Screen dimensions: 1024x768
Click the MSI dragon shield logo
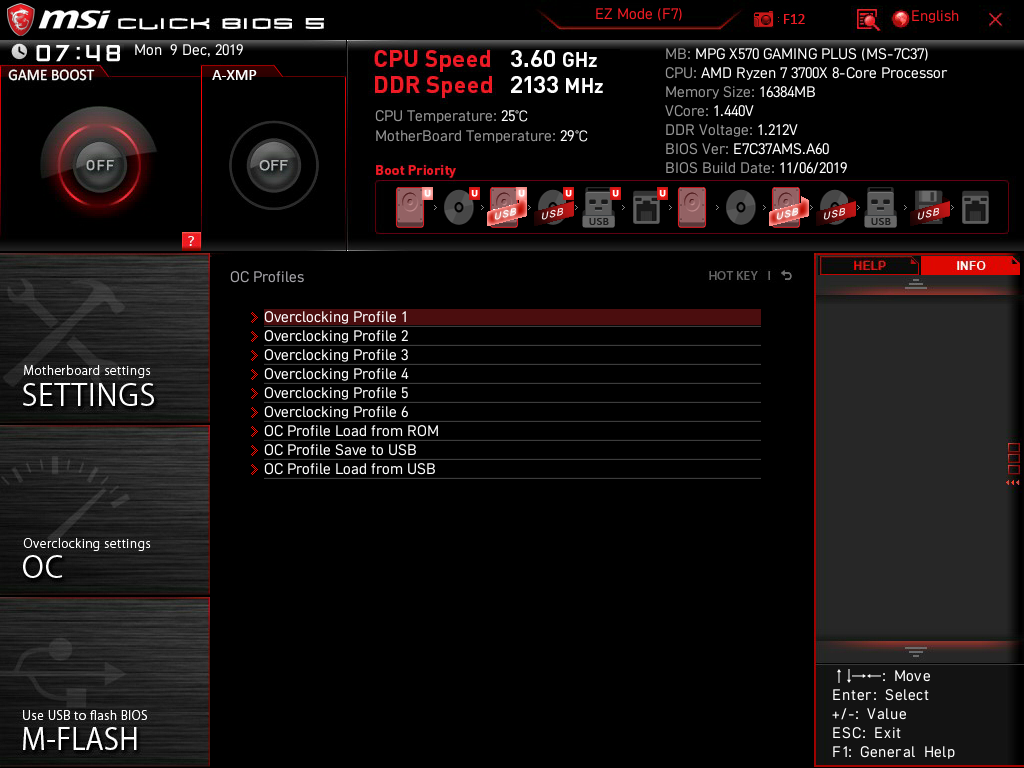[x=20, y=19]
